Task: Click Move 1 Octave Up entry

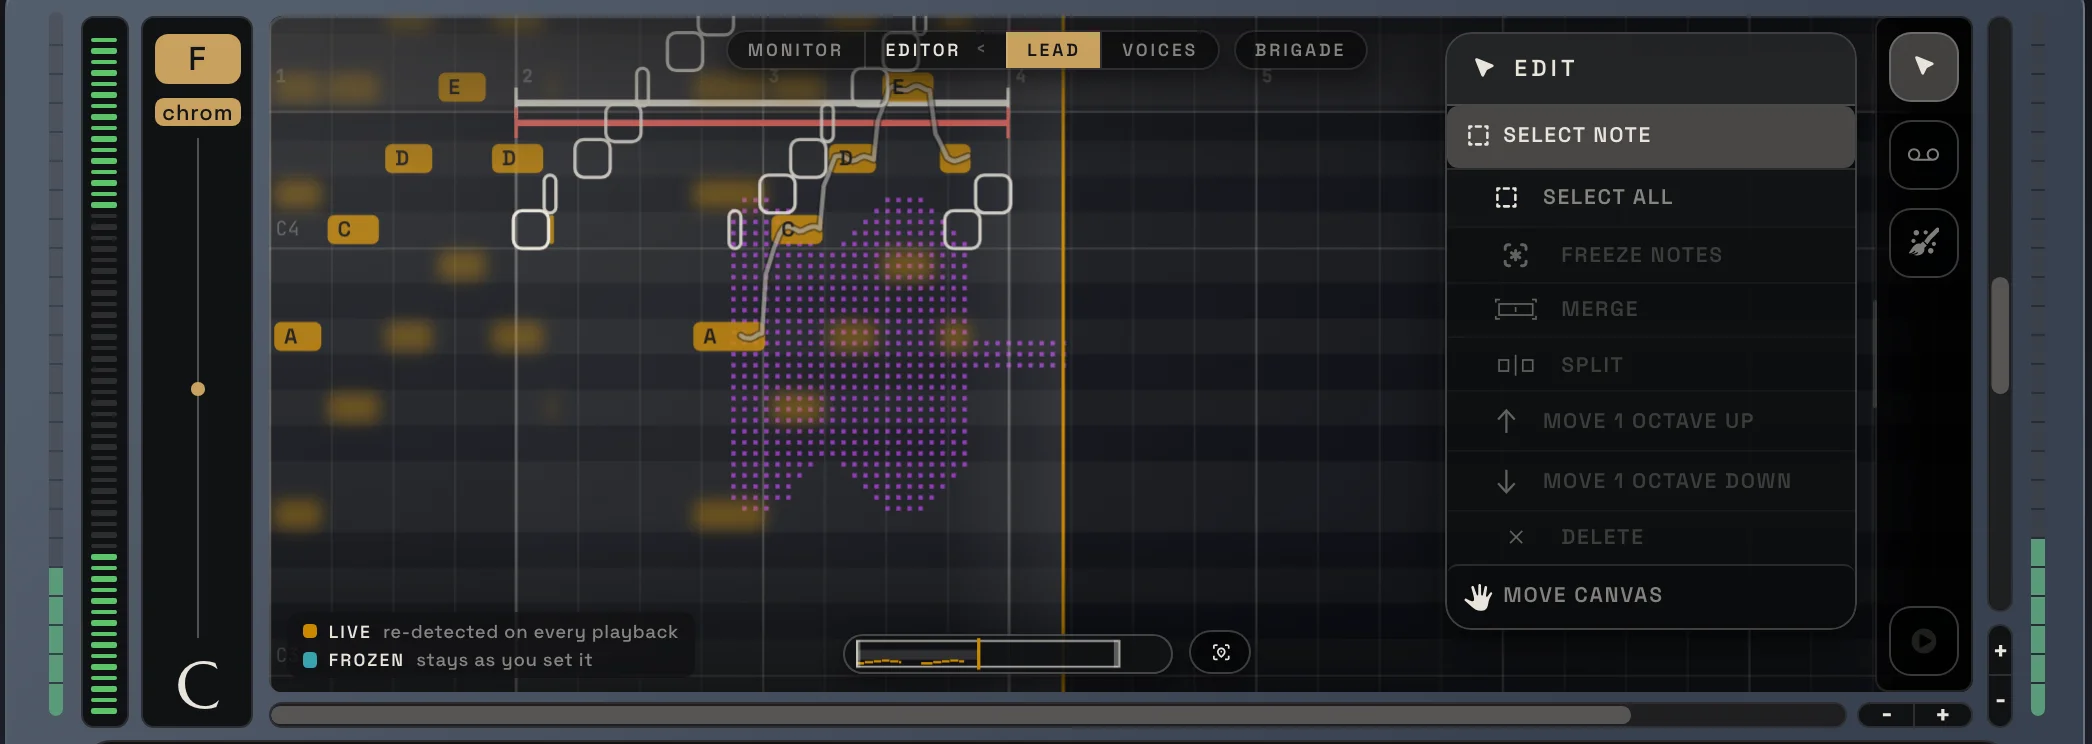Action: [x=1650, y=421]
